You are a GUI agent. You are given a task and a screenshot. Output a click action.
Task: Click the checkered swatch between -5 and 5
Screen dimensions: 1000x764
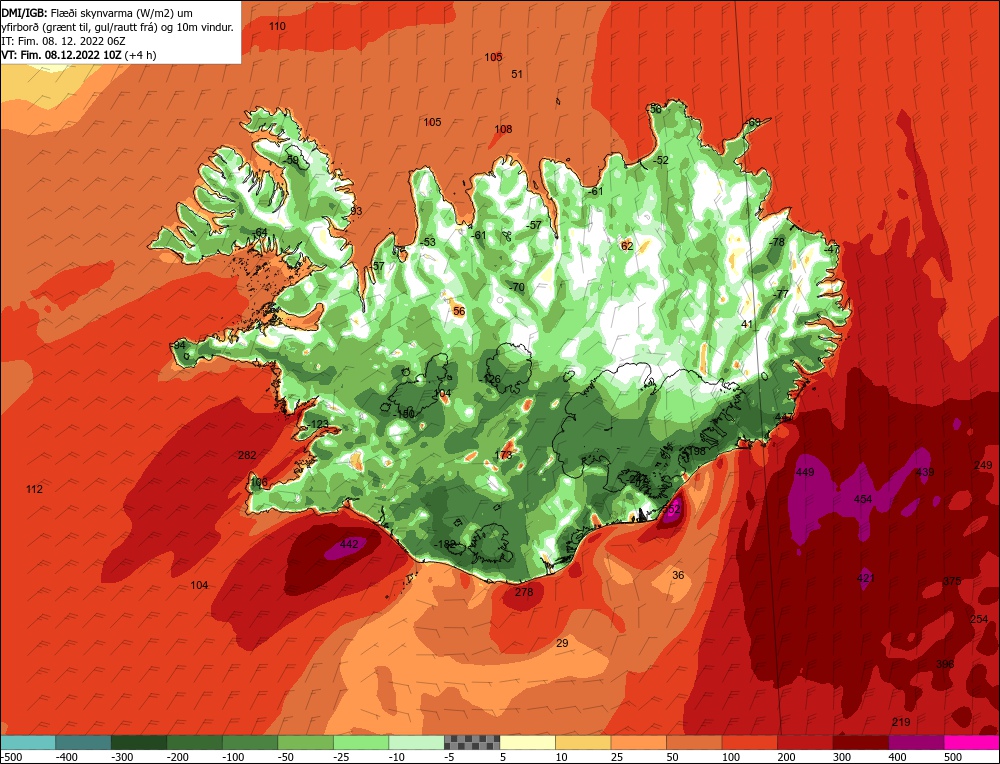click(x=472, y=742)
